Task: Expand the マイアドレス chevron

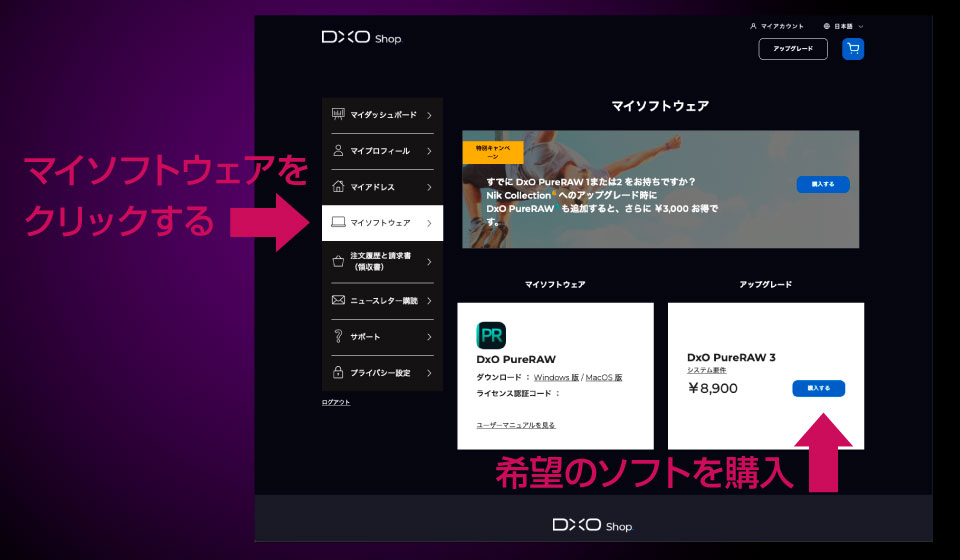Action: pos(429,187)
